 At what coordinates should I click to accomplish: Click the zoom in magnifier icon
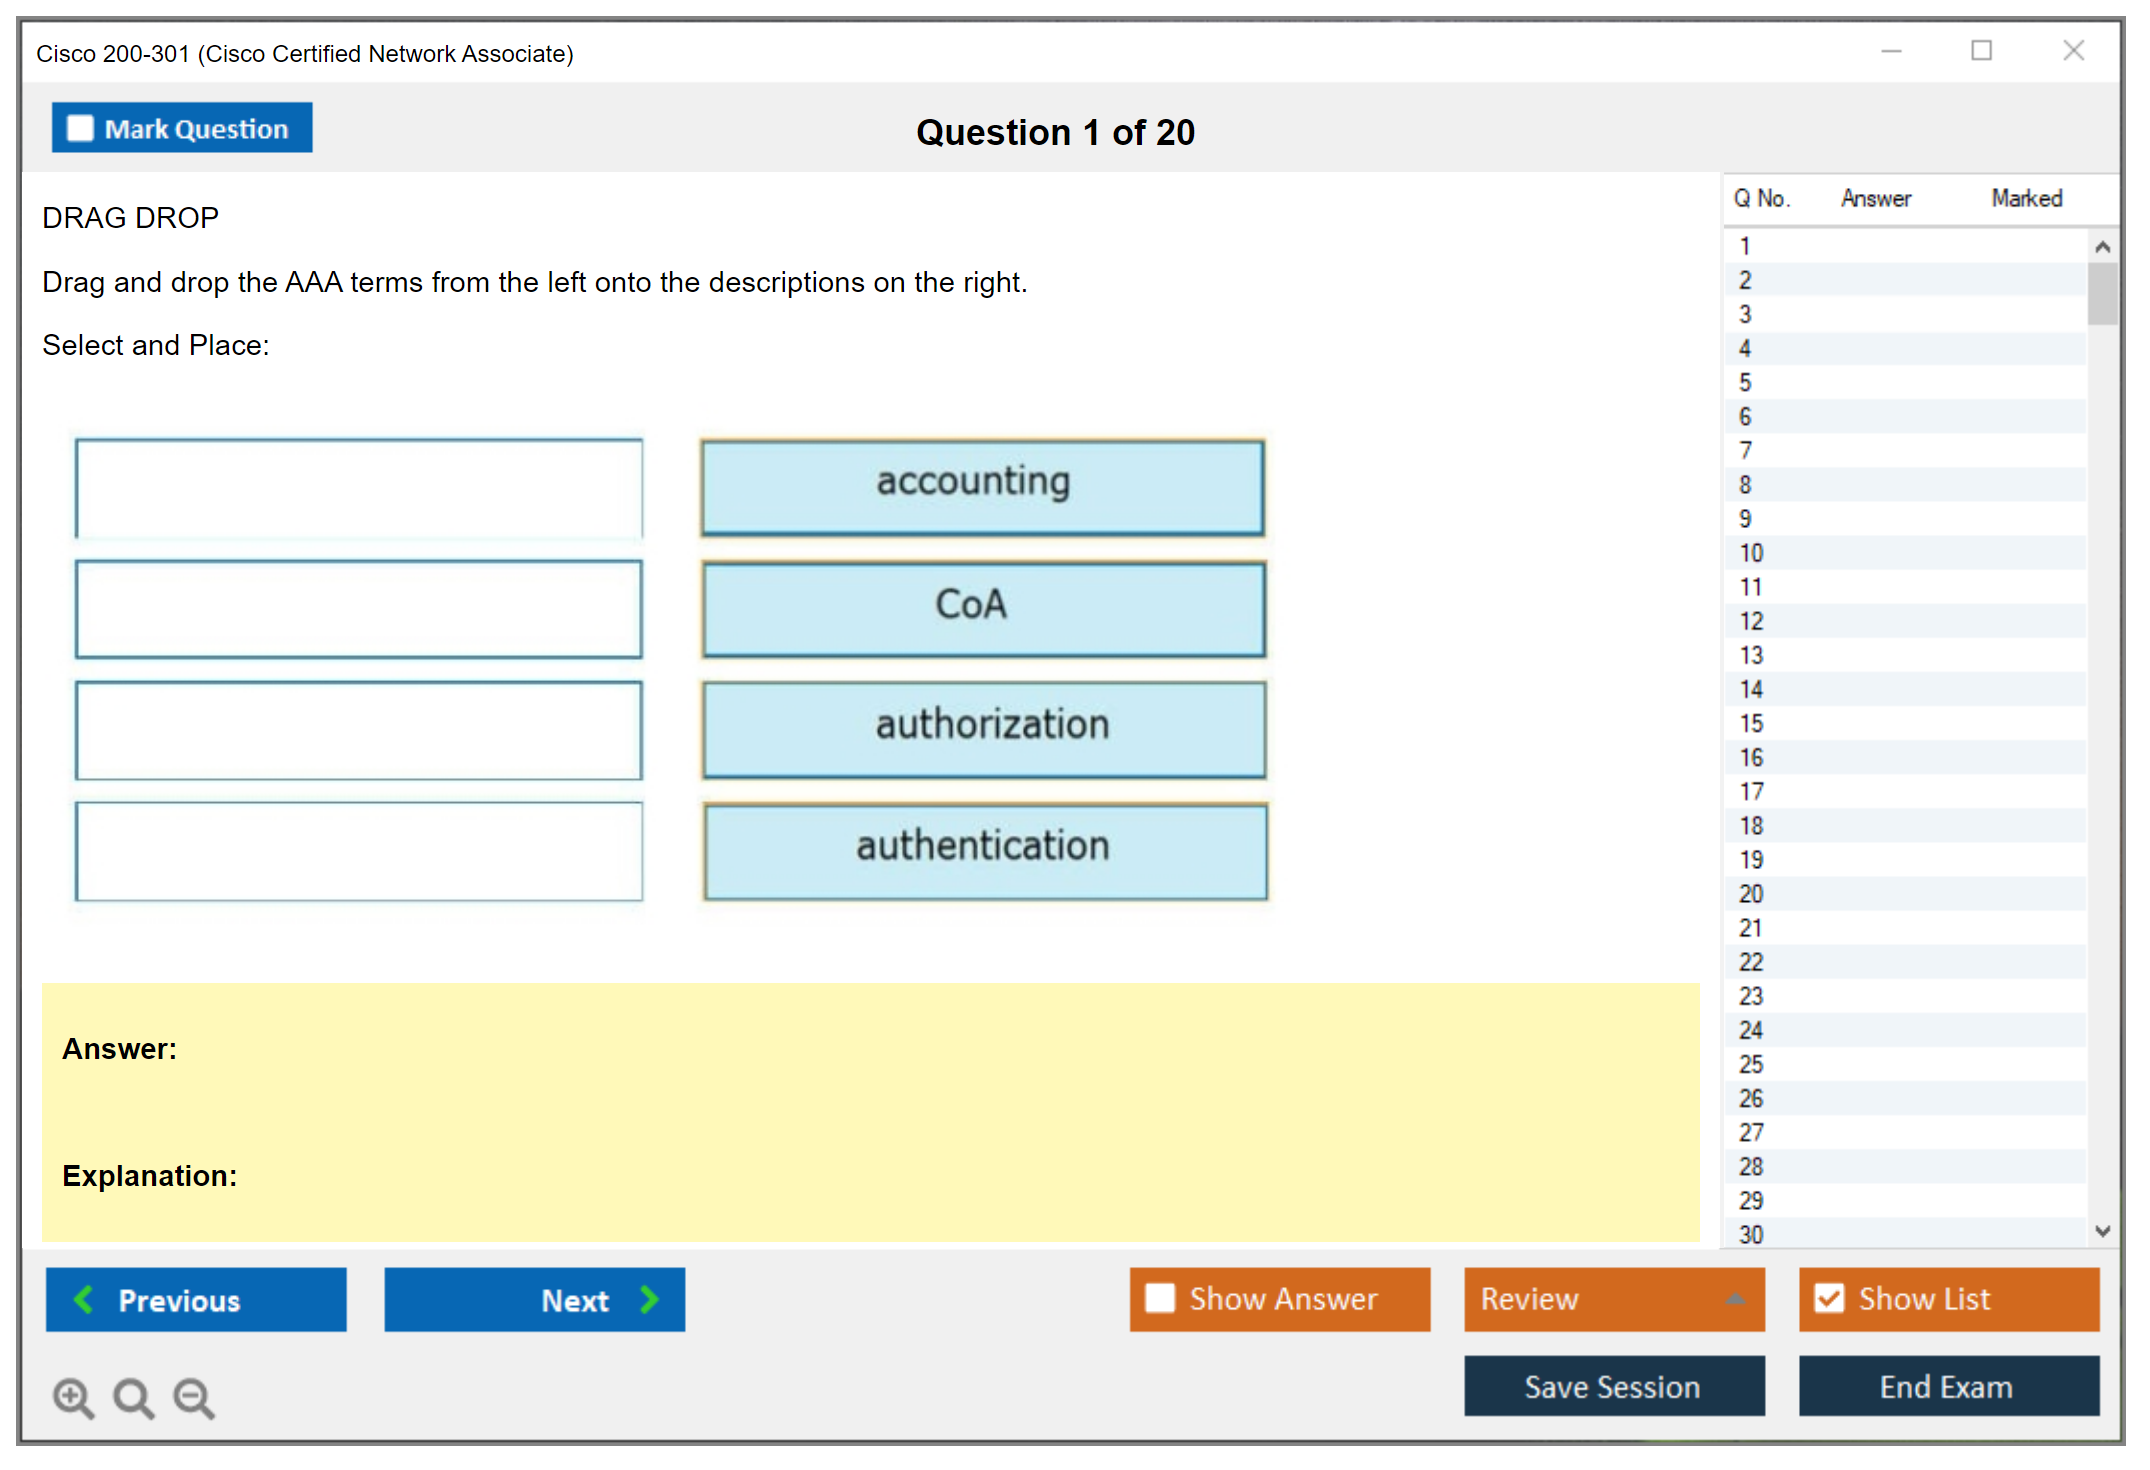tap(73, 1397)
